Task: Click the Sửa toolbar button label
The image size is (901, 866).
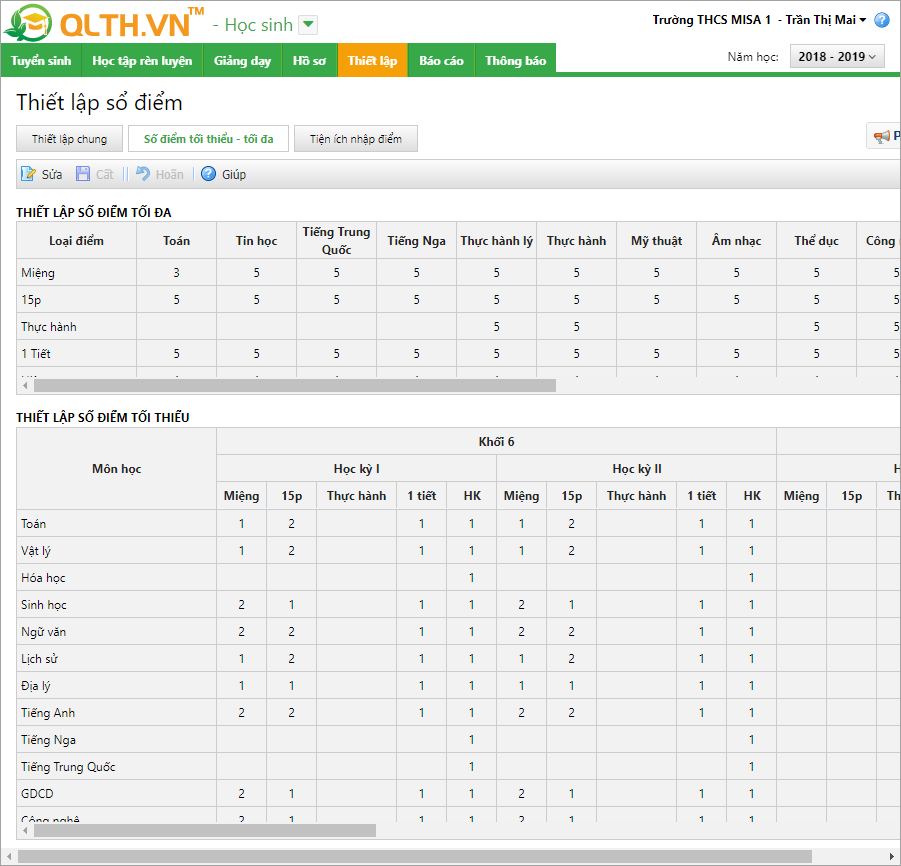Action: [x=52, y=175]
